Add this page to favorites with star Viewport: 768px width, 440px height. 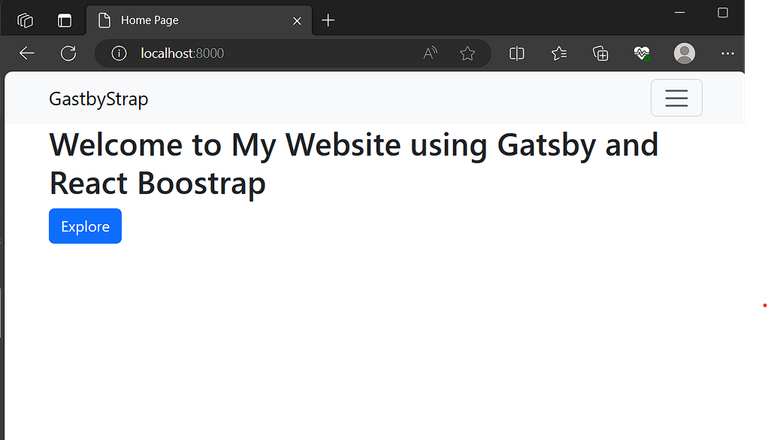(467, 53)
